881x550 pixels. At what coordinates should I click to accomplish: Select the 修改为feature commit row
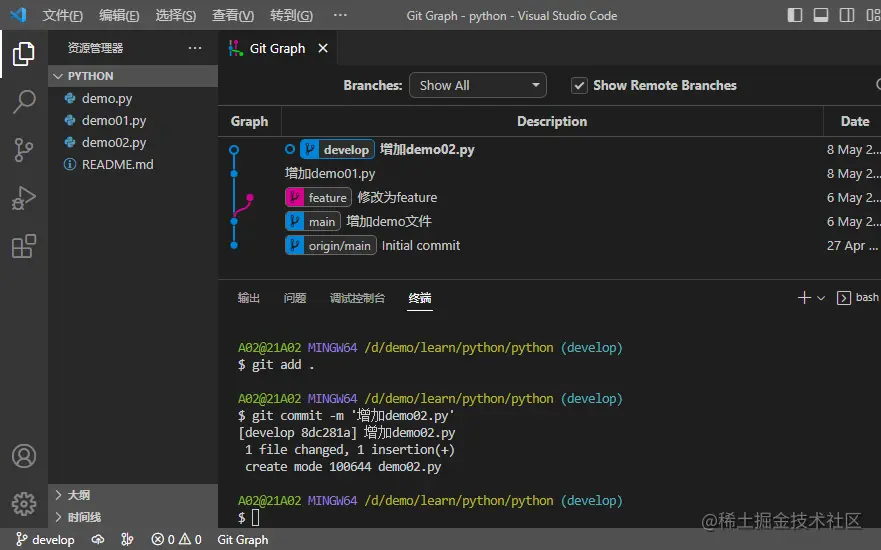pyautogui.click(x=550, y=198)
